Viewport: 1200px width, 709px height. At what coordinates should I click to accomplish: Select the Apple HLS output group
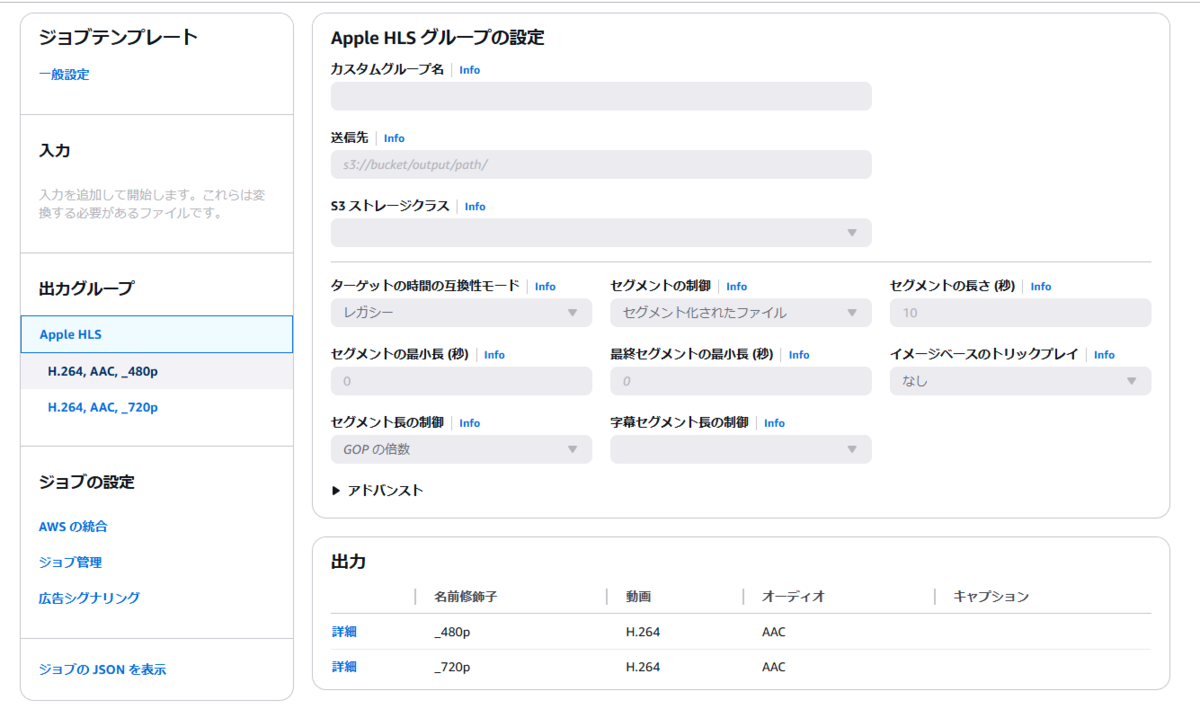click(x=157, y=334)
